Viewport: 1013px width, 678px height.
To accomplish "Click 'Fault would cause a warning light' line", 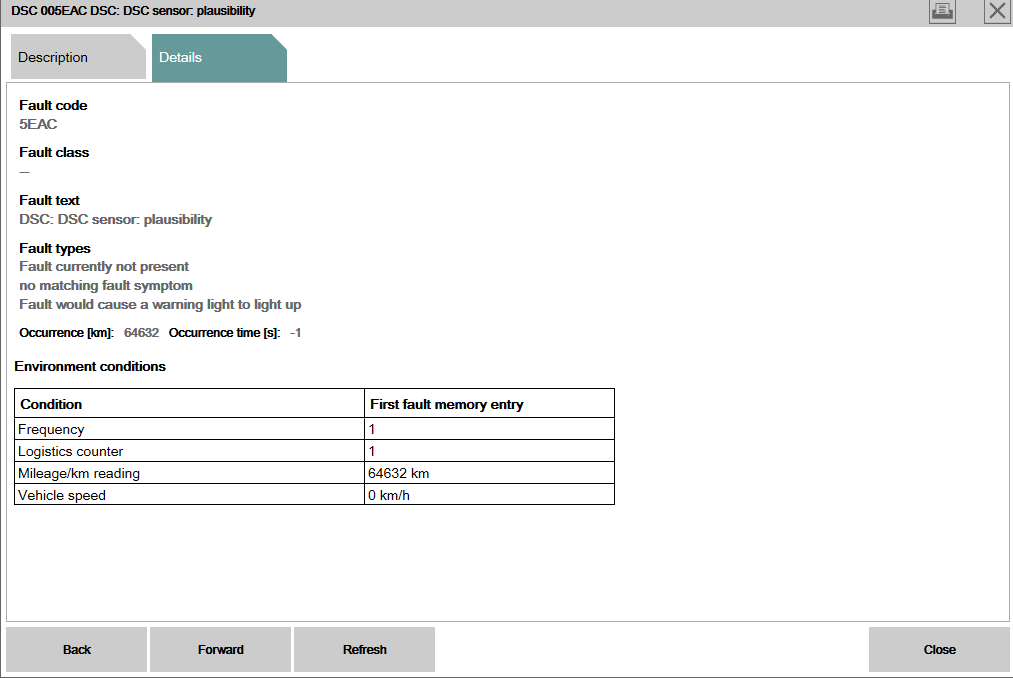I will (160, 304).
